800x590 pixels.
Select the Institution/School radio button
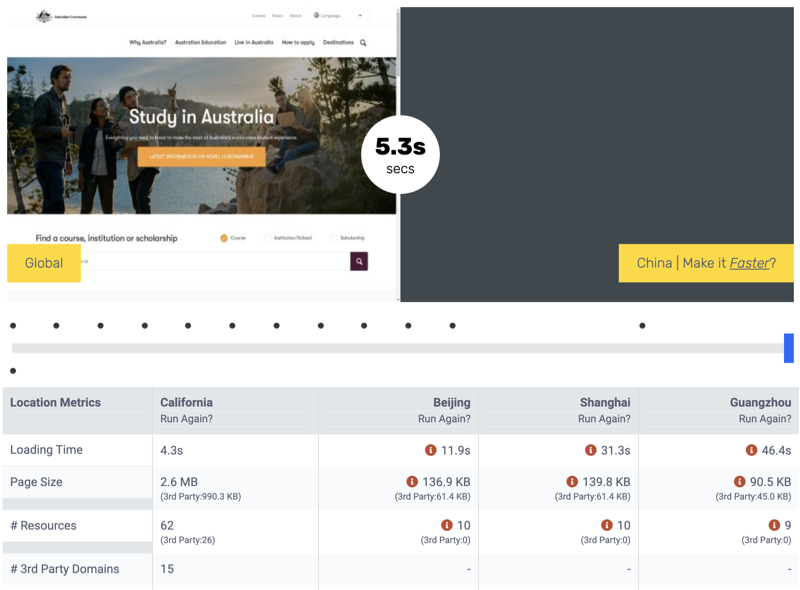(x=267, y=238)
